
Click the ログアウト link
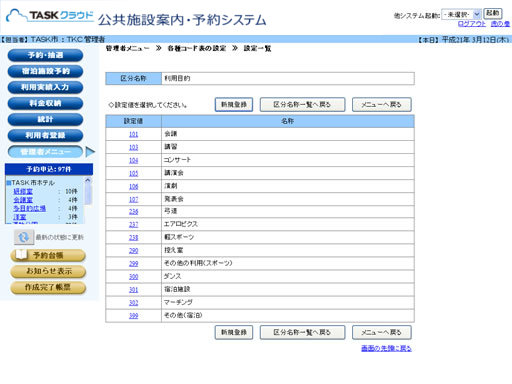[x=472, y=24]
